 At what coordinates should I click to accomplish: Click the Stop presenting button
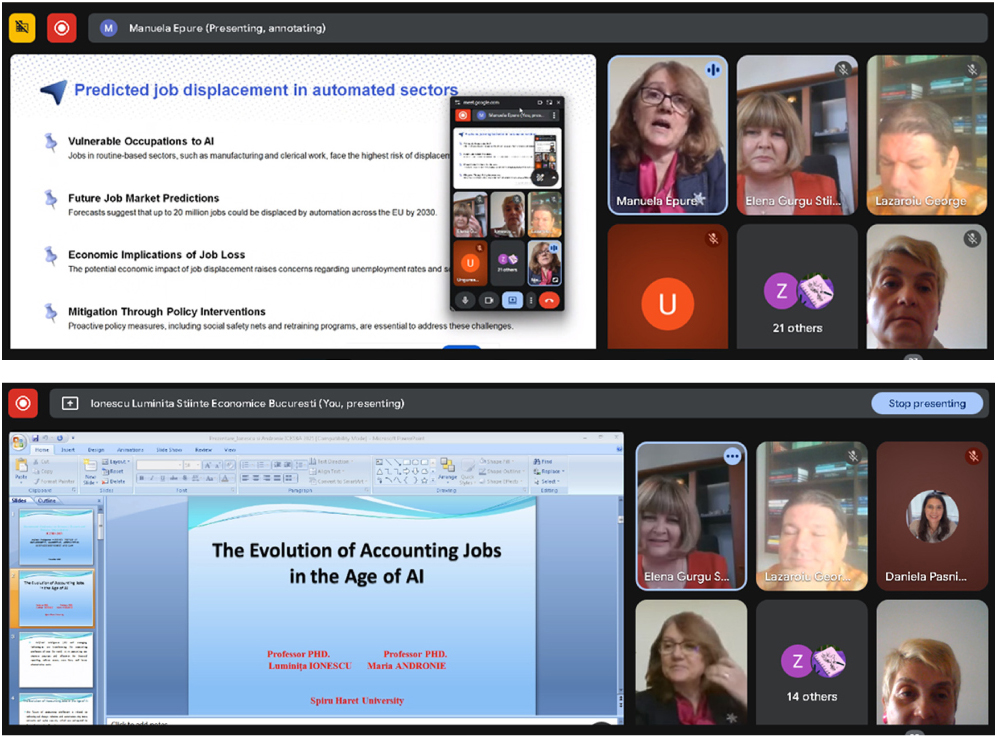click(x=927, y=403)
